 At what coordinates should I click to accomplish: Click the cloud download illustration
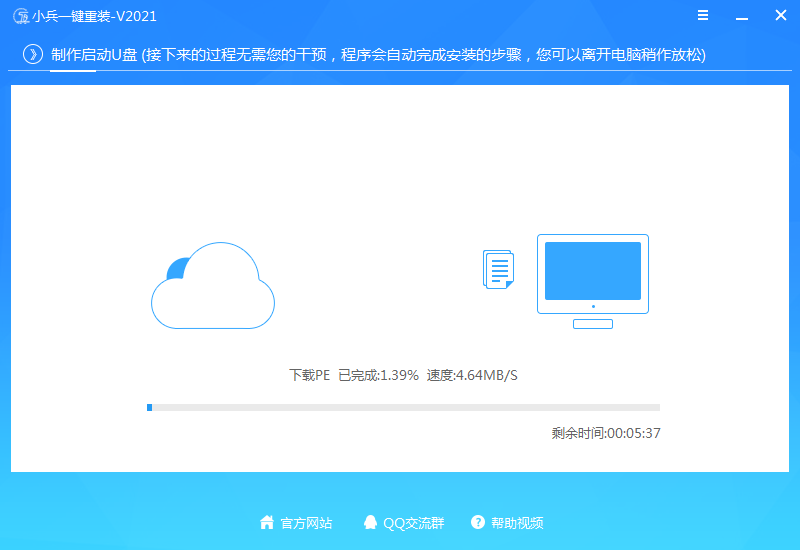213,285
